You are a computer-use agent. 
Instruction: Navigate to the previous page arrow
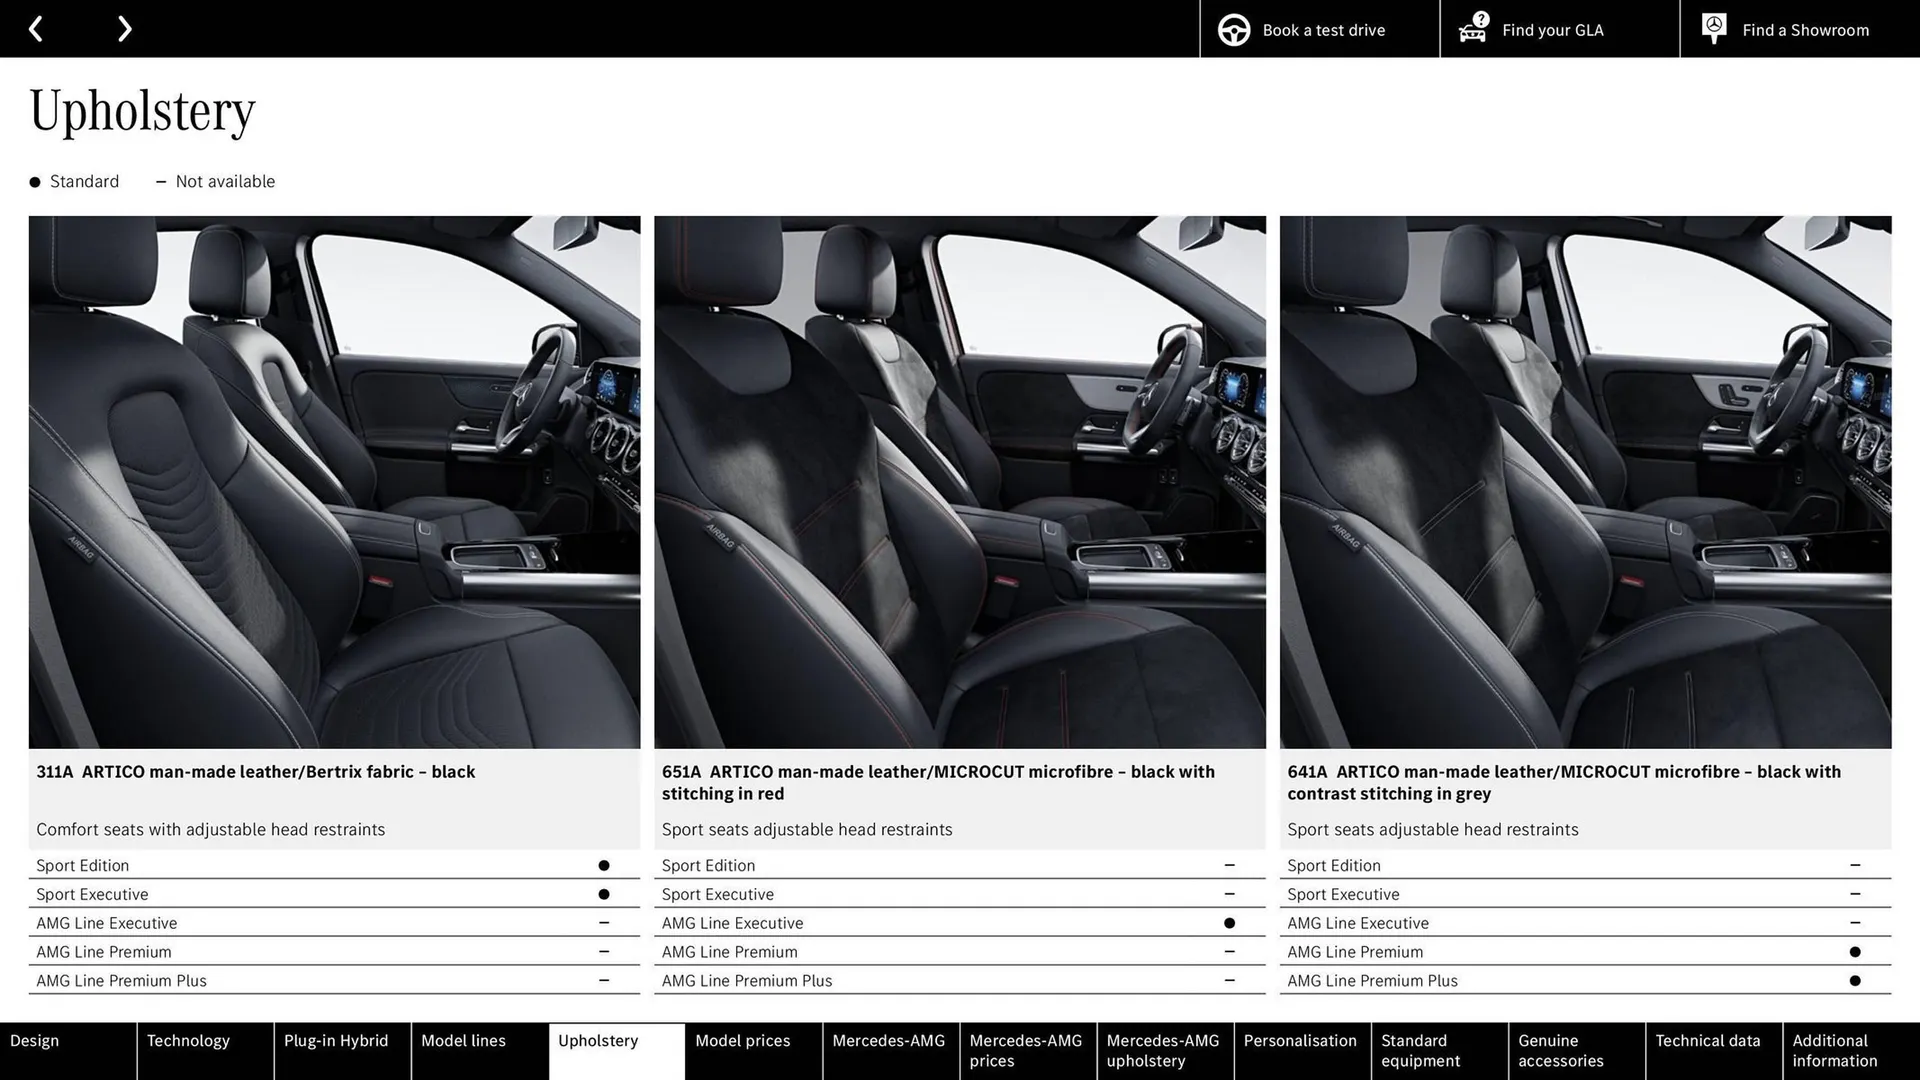[36, 28]
